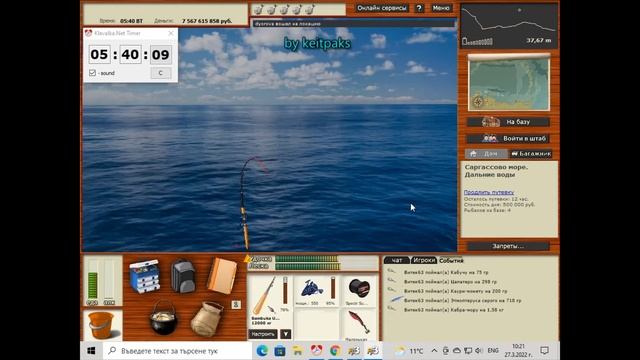Open the fishing journal notebook
640x360 pixels.
[x=222, y=276]
